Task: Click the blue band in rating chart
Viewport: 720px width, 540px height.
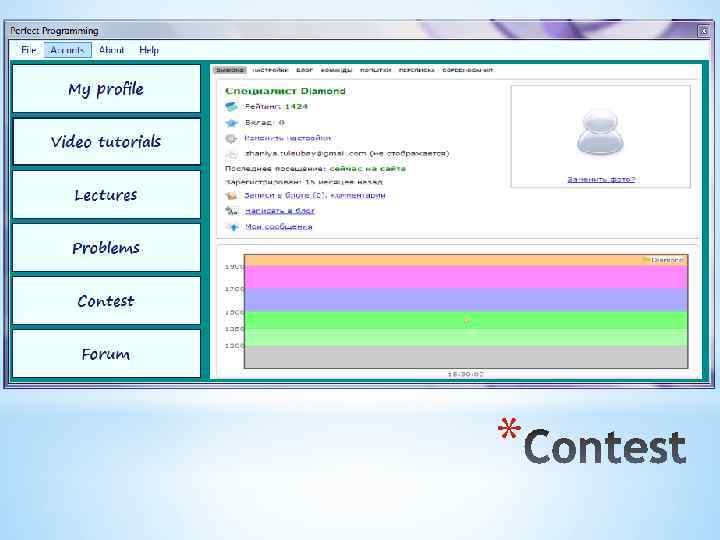Action: [466, 300]
